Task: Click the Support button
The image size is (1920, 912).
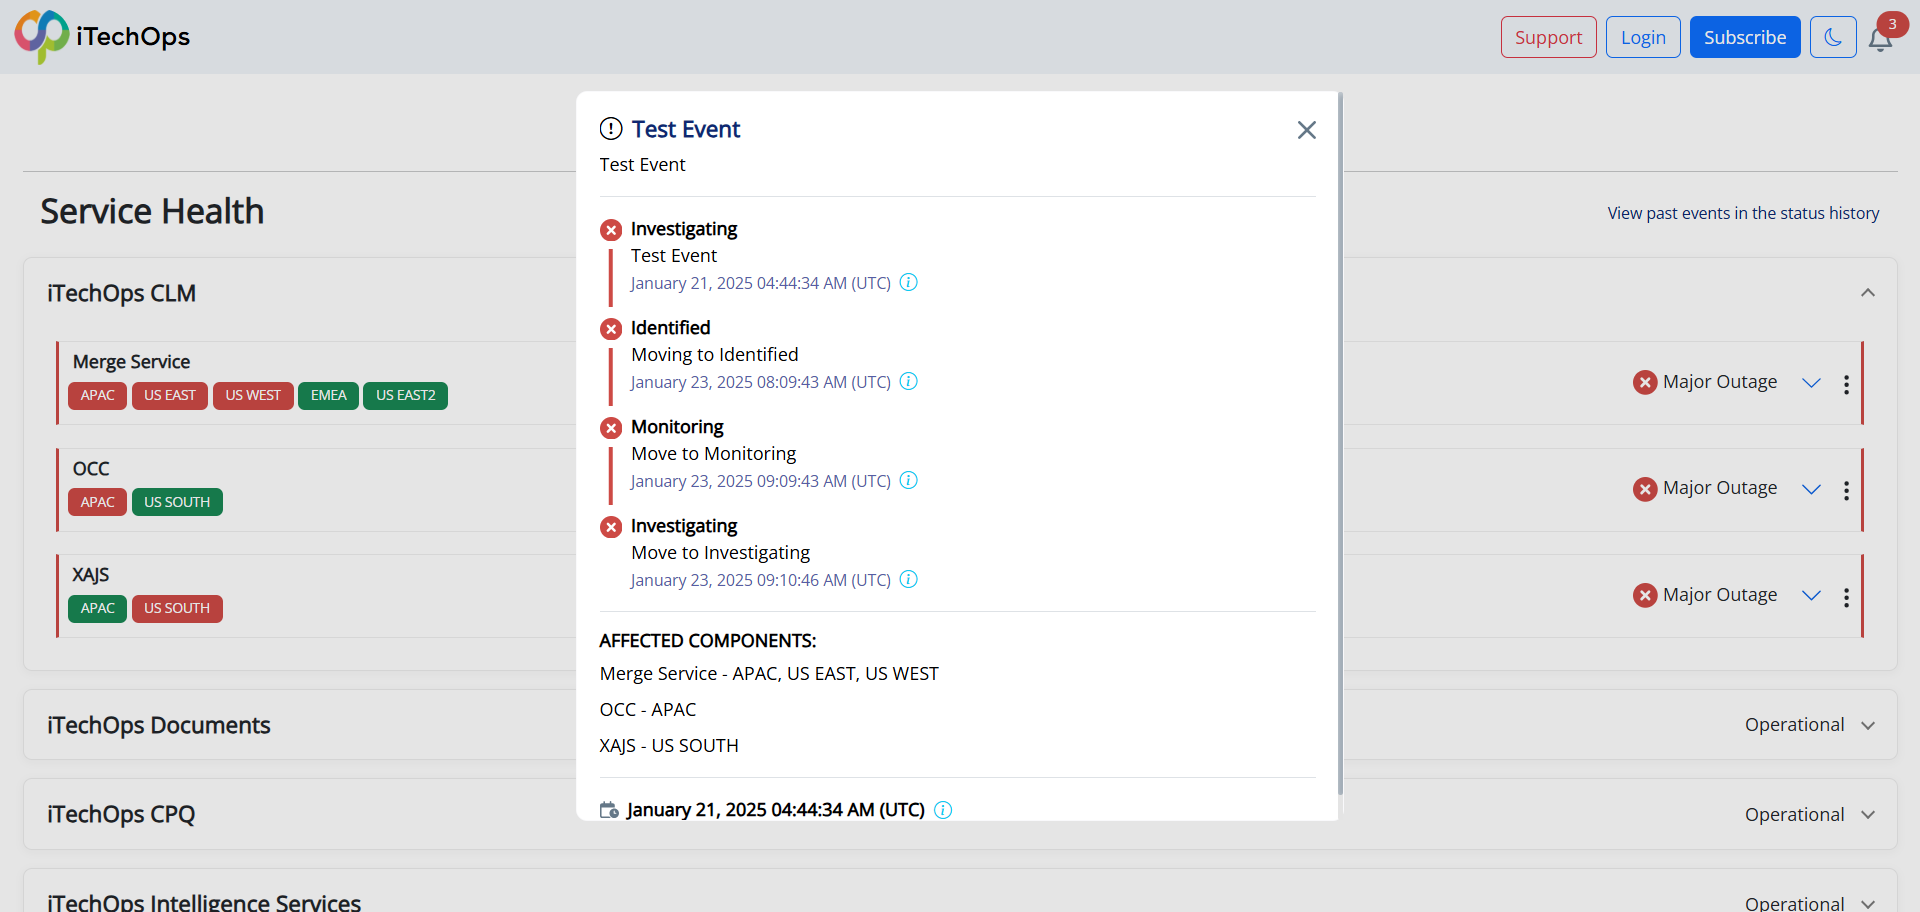Action: click(1548, 37)
